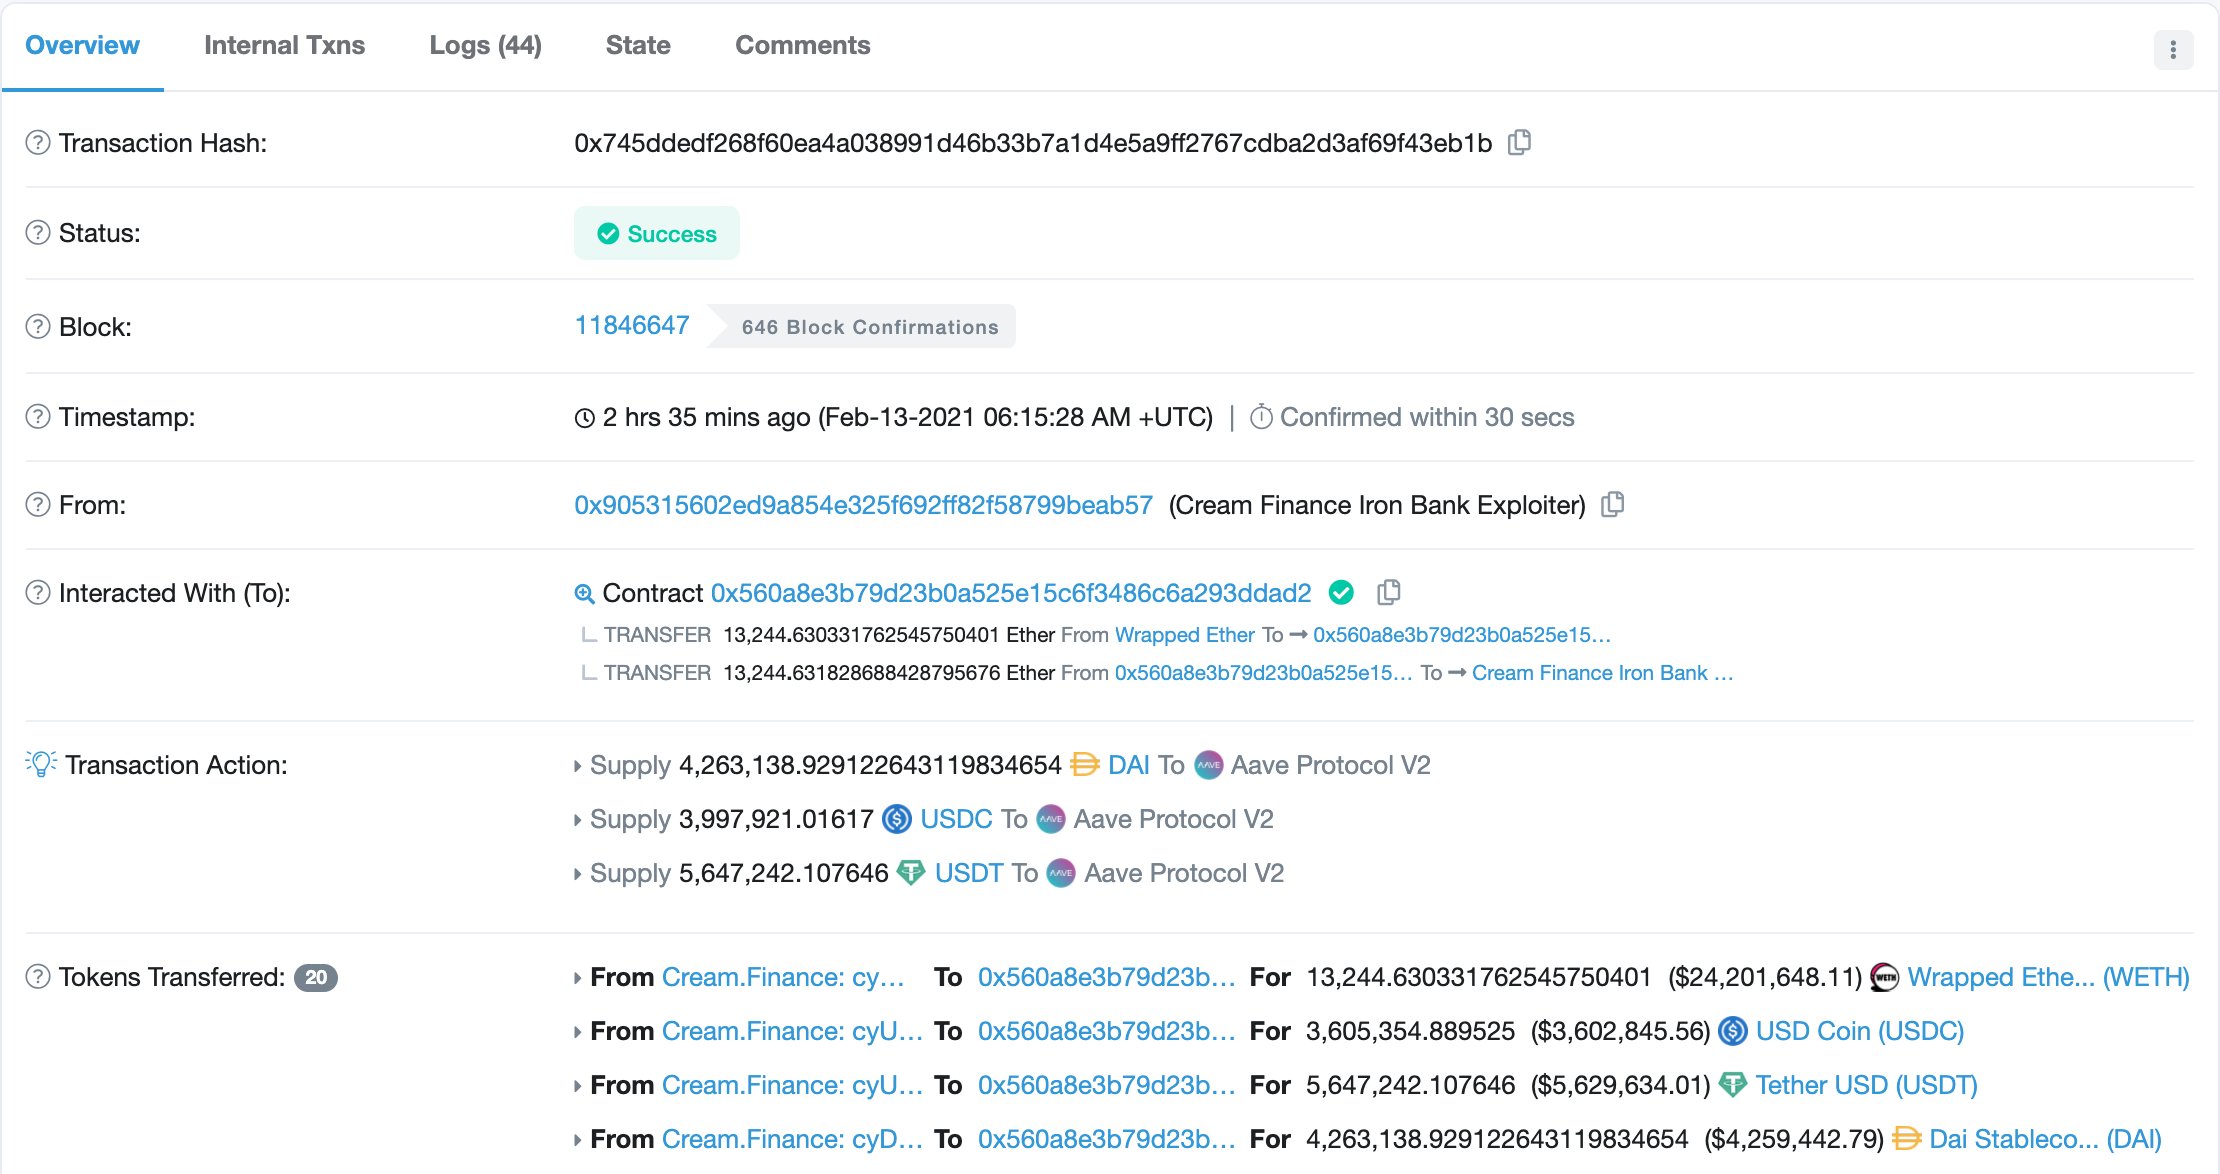Open Wrapped Ethe... (WETH) token link
The height and width of the screenshot is (1174, 2220).
[2048, 977]
